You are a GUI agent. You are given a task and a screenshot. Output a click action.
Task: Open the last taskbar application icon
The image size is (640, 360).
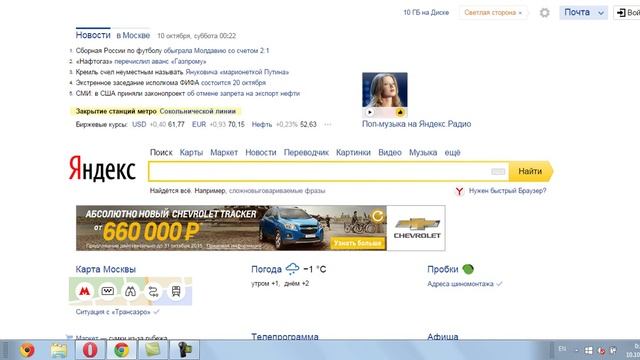[184, 350]
